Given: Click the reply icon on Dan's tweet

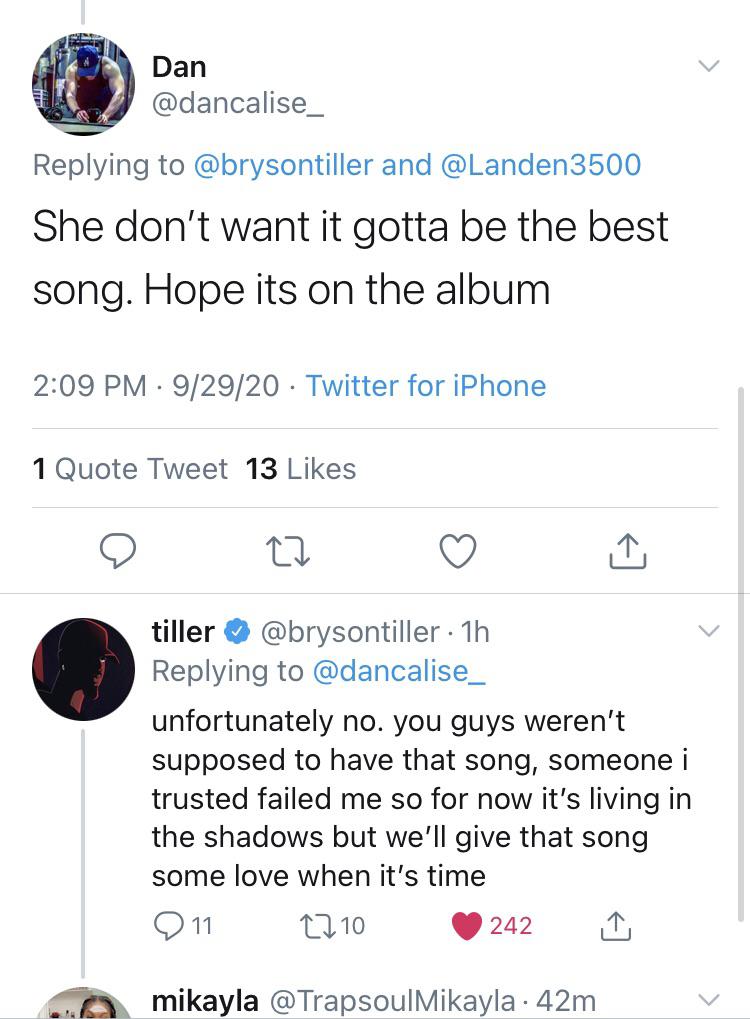Looking at the screenshot, I should click(x=118, y=551).
